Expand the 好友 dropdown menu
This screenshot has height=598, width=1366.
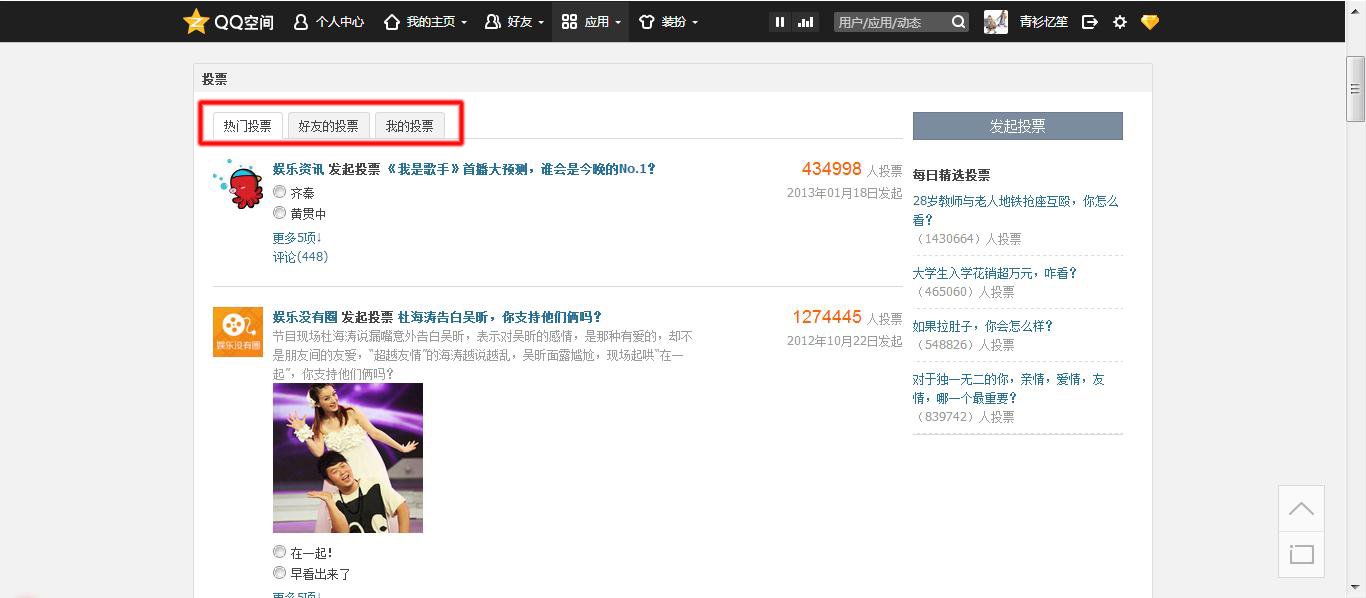pos(514,22)
